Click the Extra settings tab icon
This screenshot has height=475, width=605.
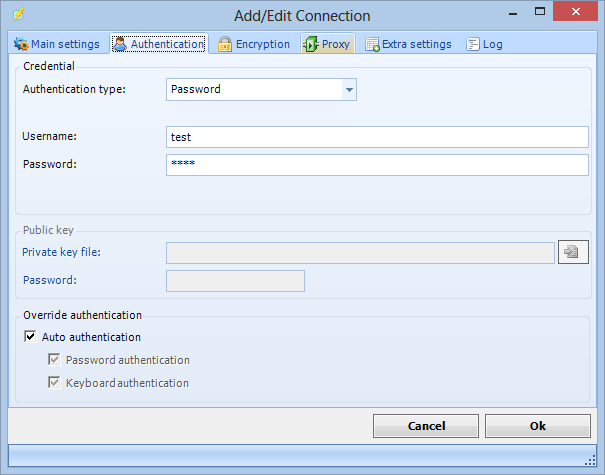click(373, 44)
